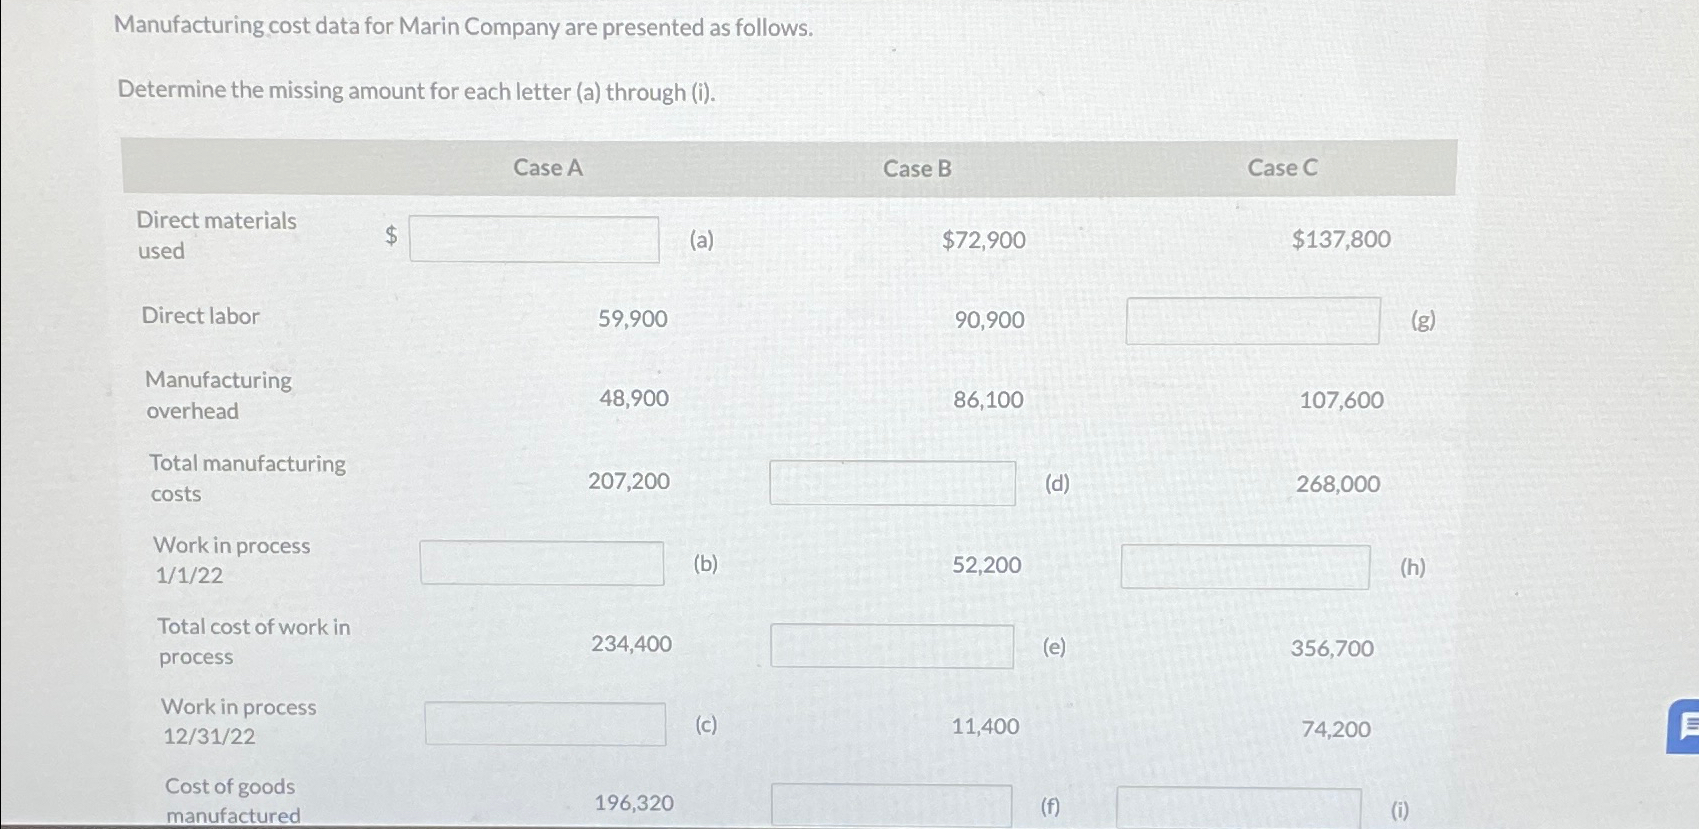The image size is (1699, 829).
Task: Click the Total cost of work in process box for Case B
Action: click(x=893, y=646)
